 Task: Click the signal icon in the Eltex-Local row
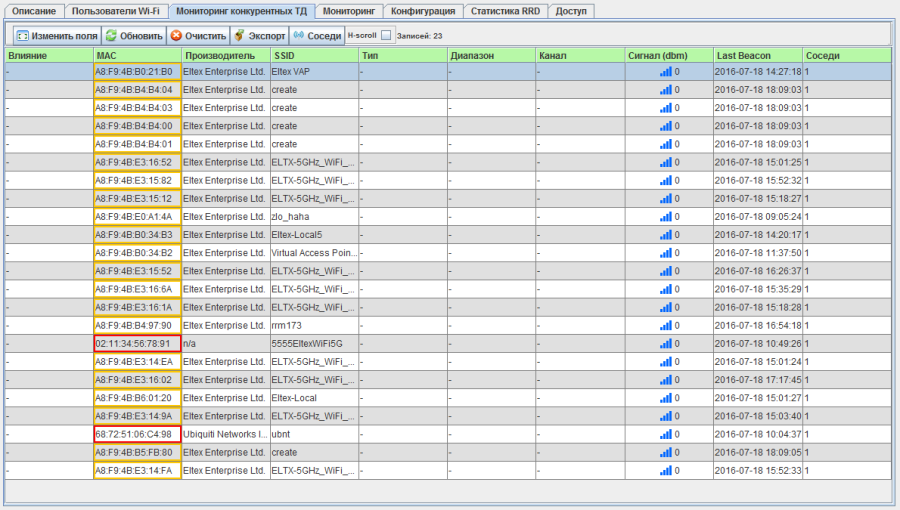(665, 398)
